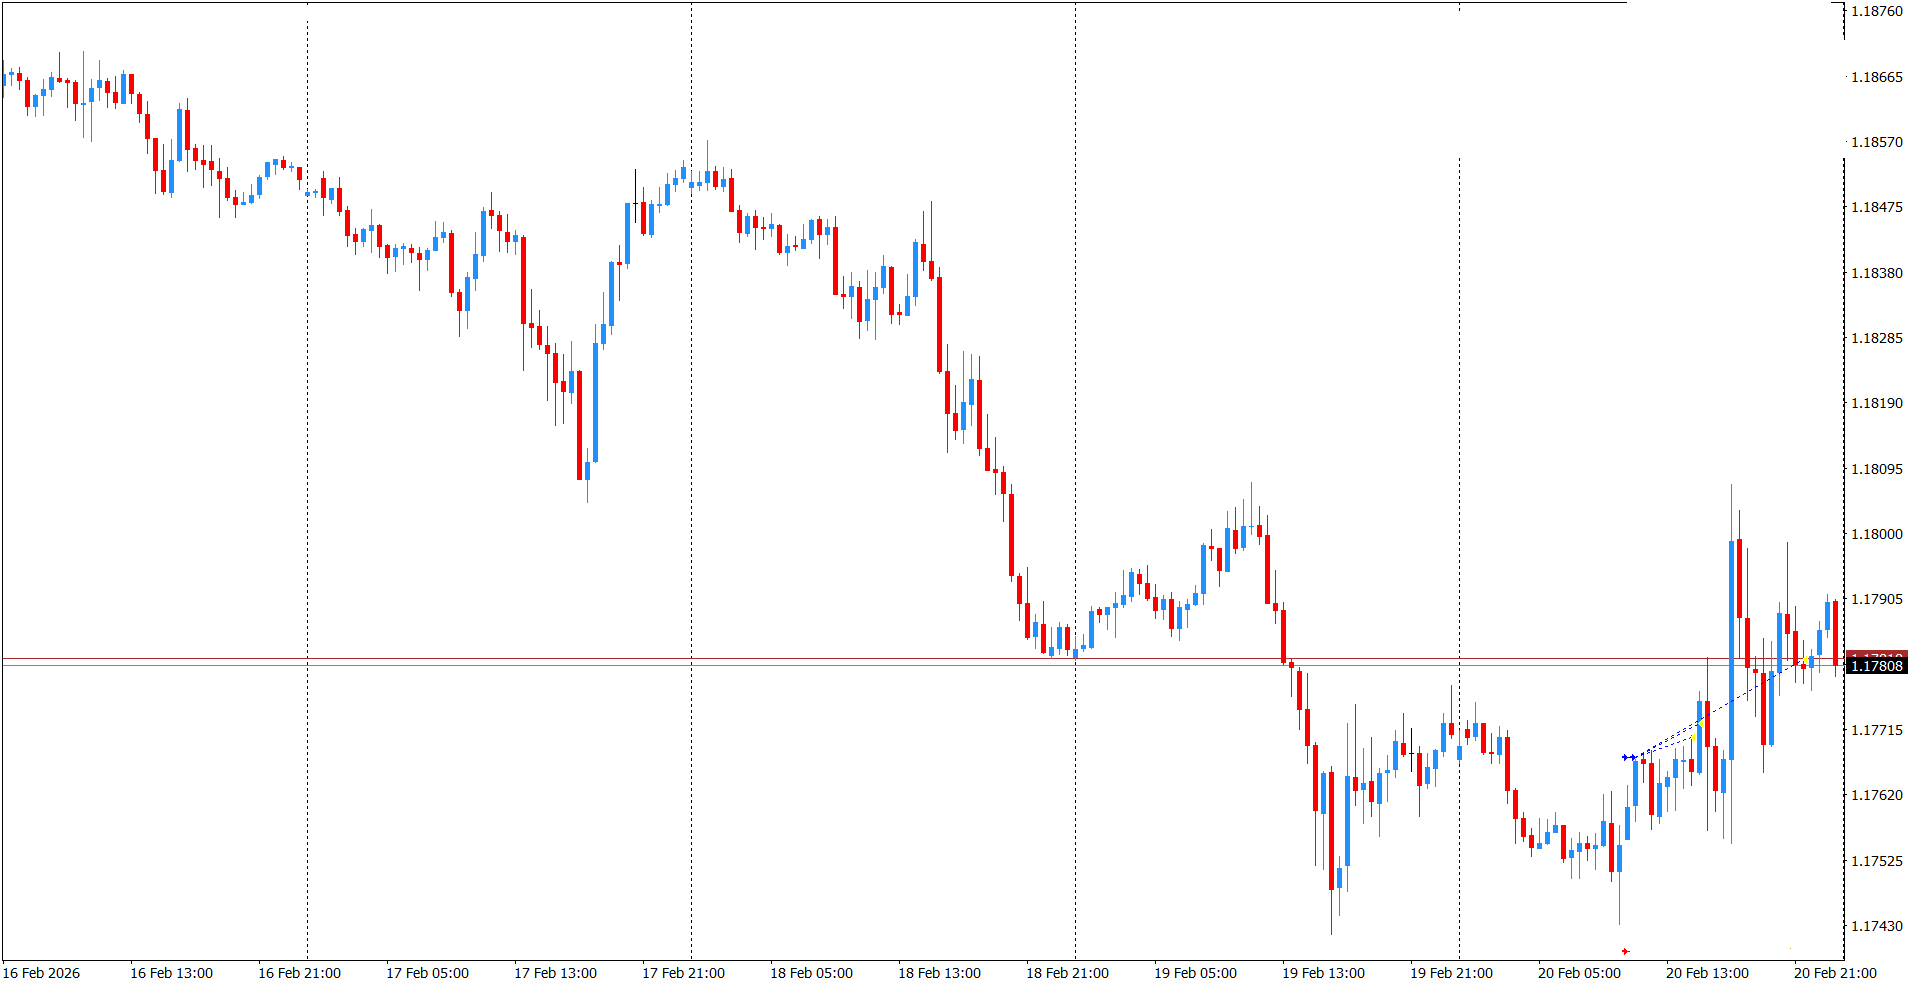1916x987 pixels.
Task: Select the '20 Feb 13:00' time label
Action: [x=1707, y=973]
